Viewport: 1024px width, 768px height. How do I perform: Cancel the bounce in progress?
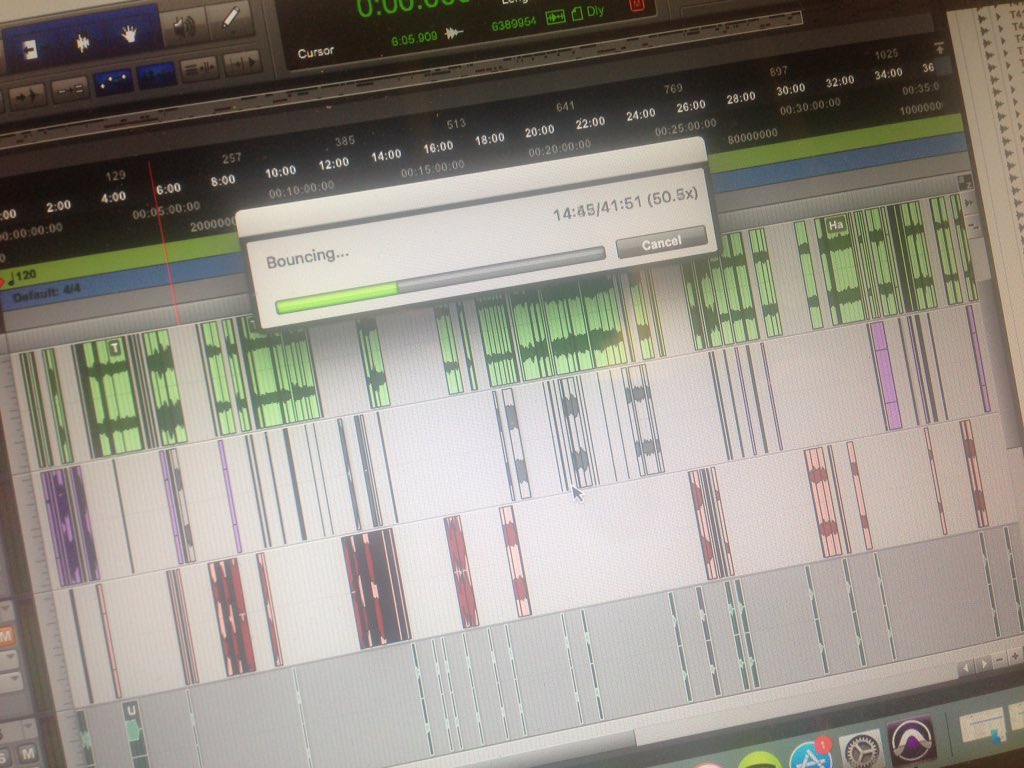pyautogui.click(x=661, y=242)
